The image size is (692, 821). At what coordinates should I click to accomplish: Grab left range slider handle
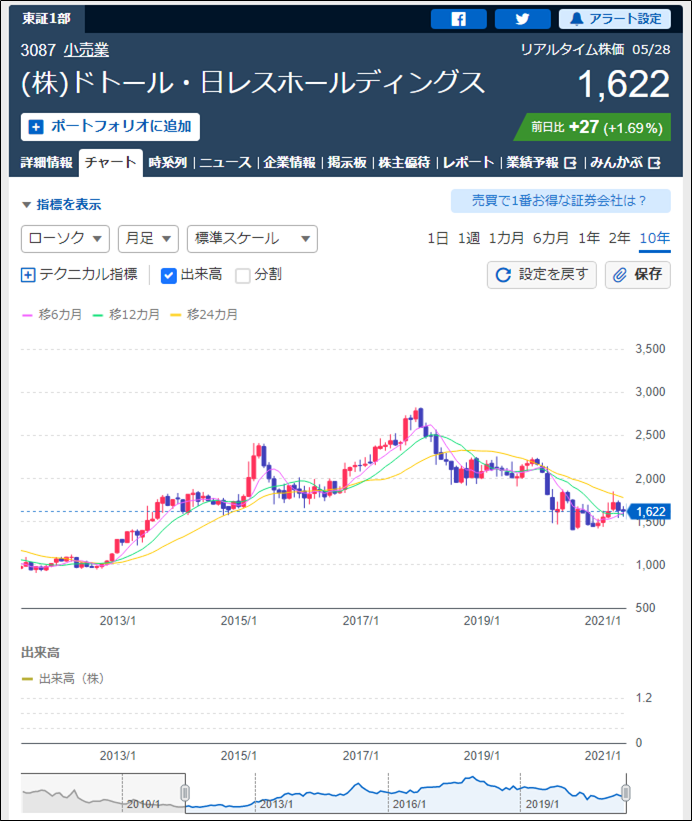185,793
